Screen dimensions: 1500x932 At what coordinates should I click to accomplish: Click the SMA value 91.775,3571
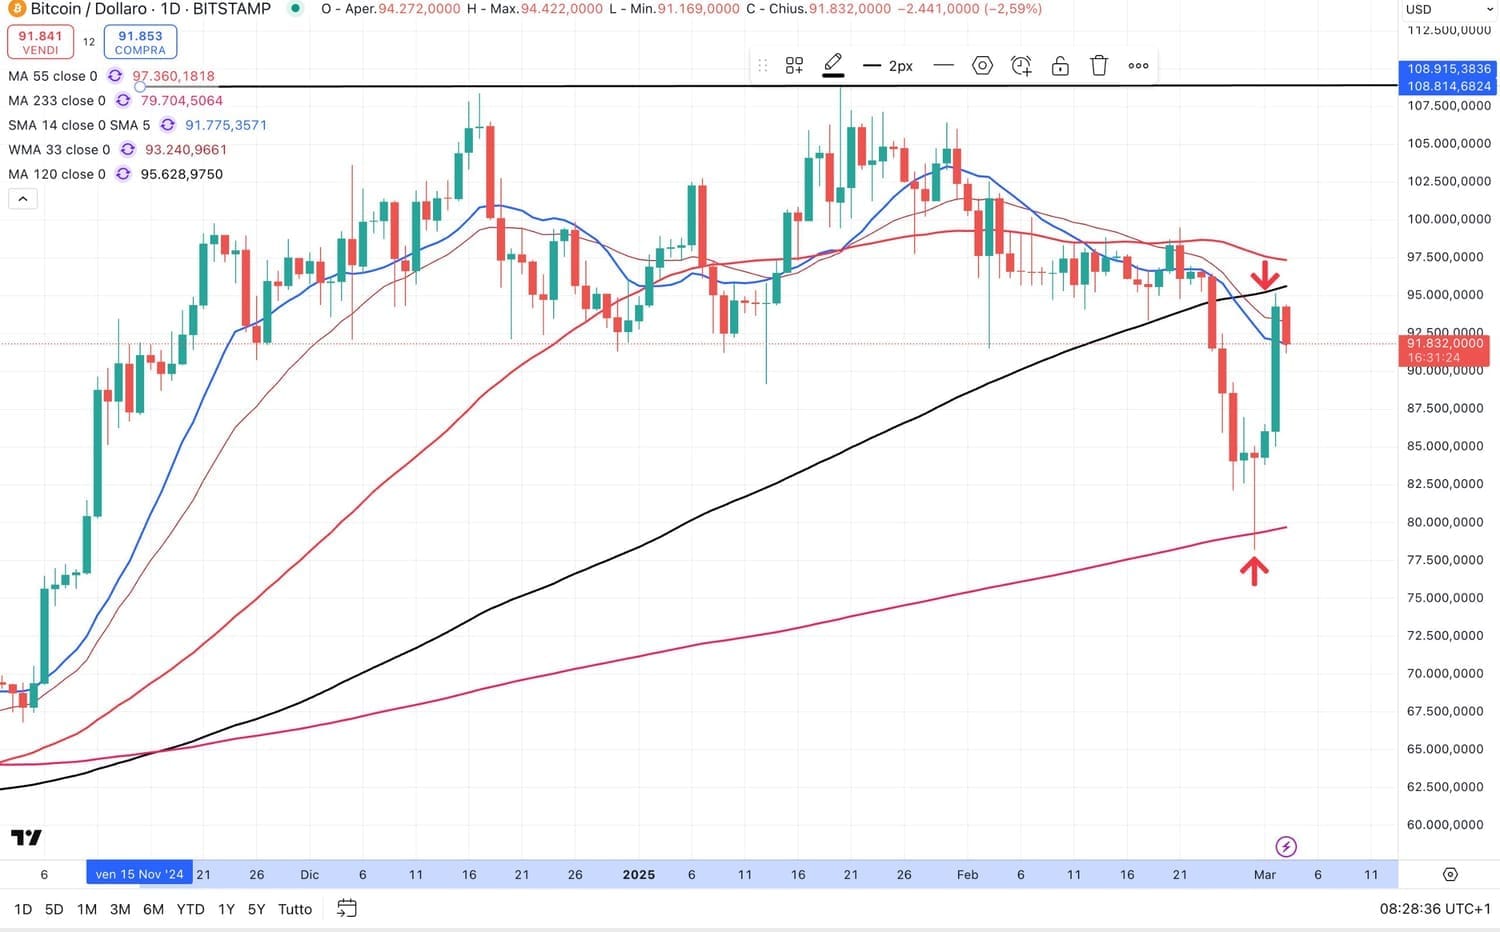coord(226,125)
